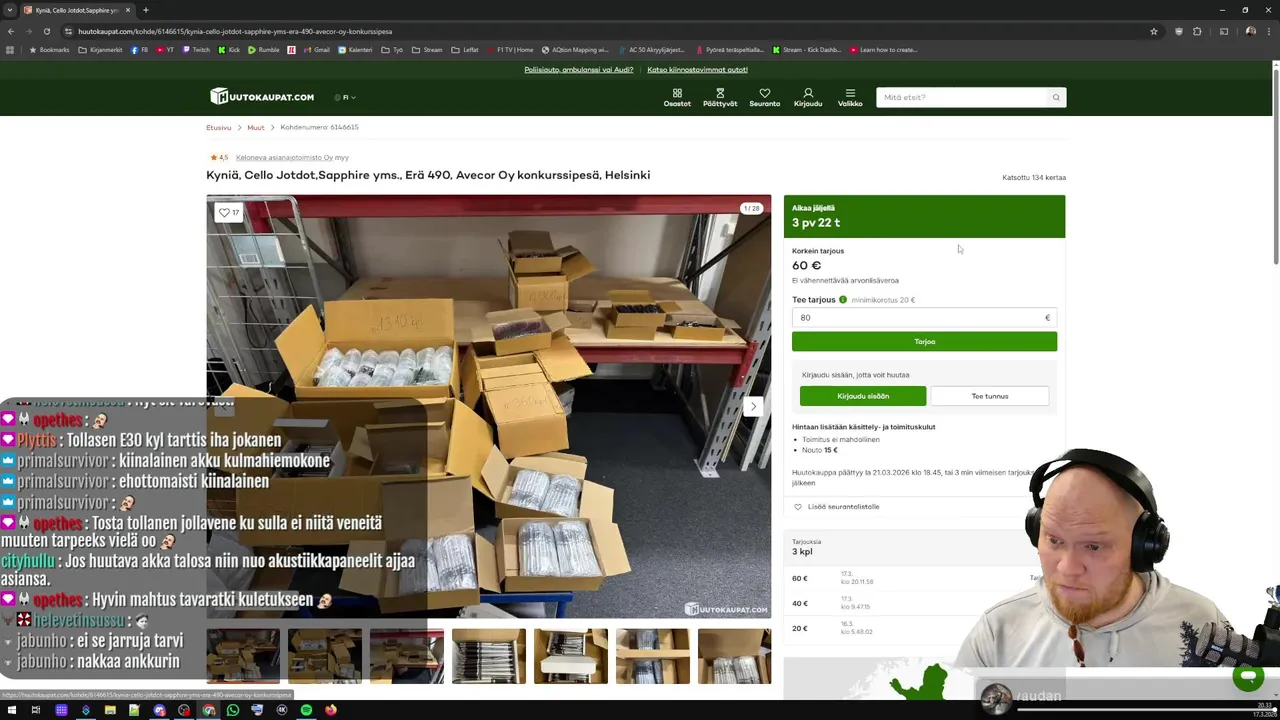
Task: Select the fifth gallery thumbnail with white boxes
Action: click(571, 656)
